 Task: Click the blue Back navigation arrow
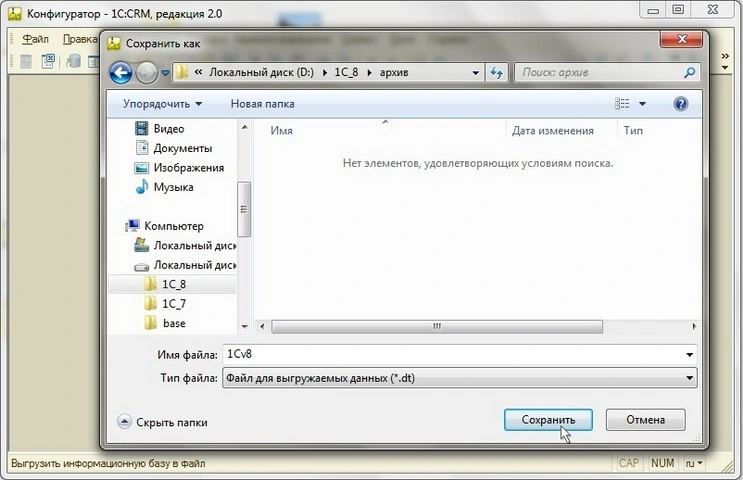click(x=121, y=73)
